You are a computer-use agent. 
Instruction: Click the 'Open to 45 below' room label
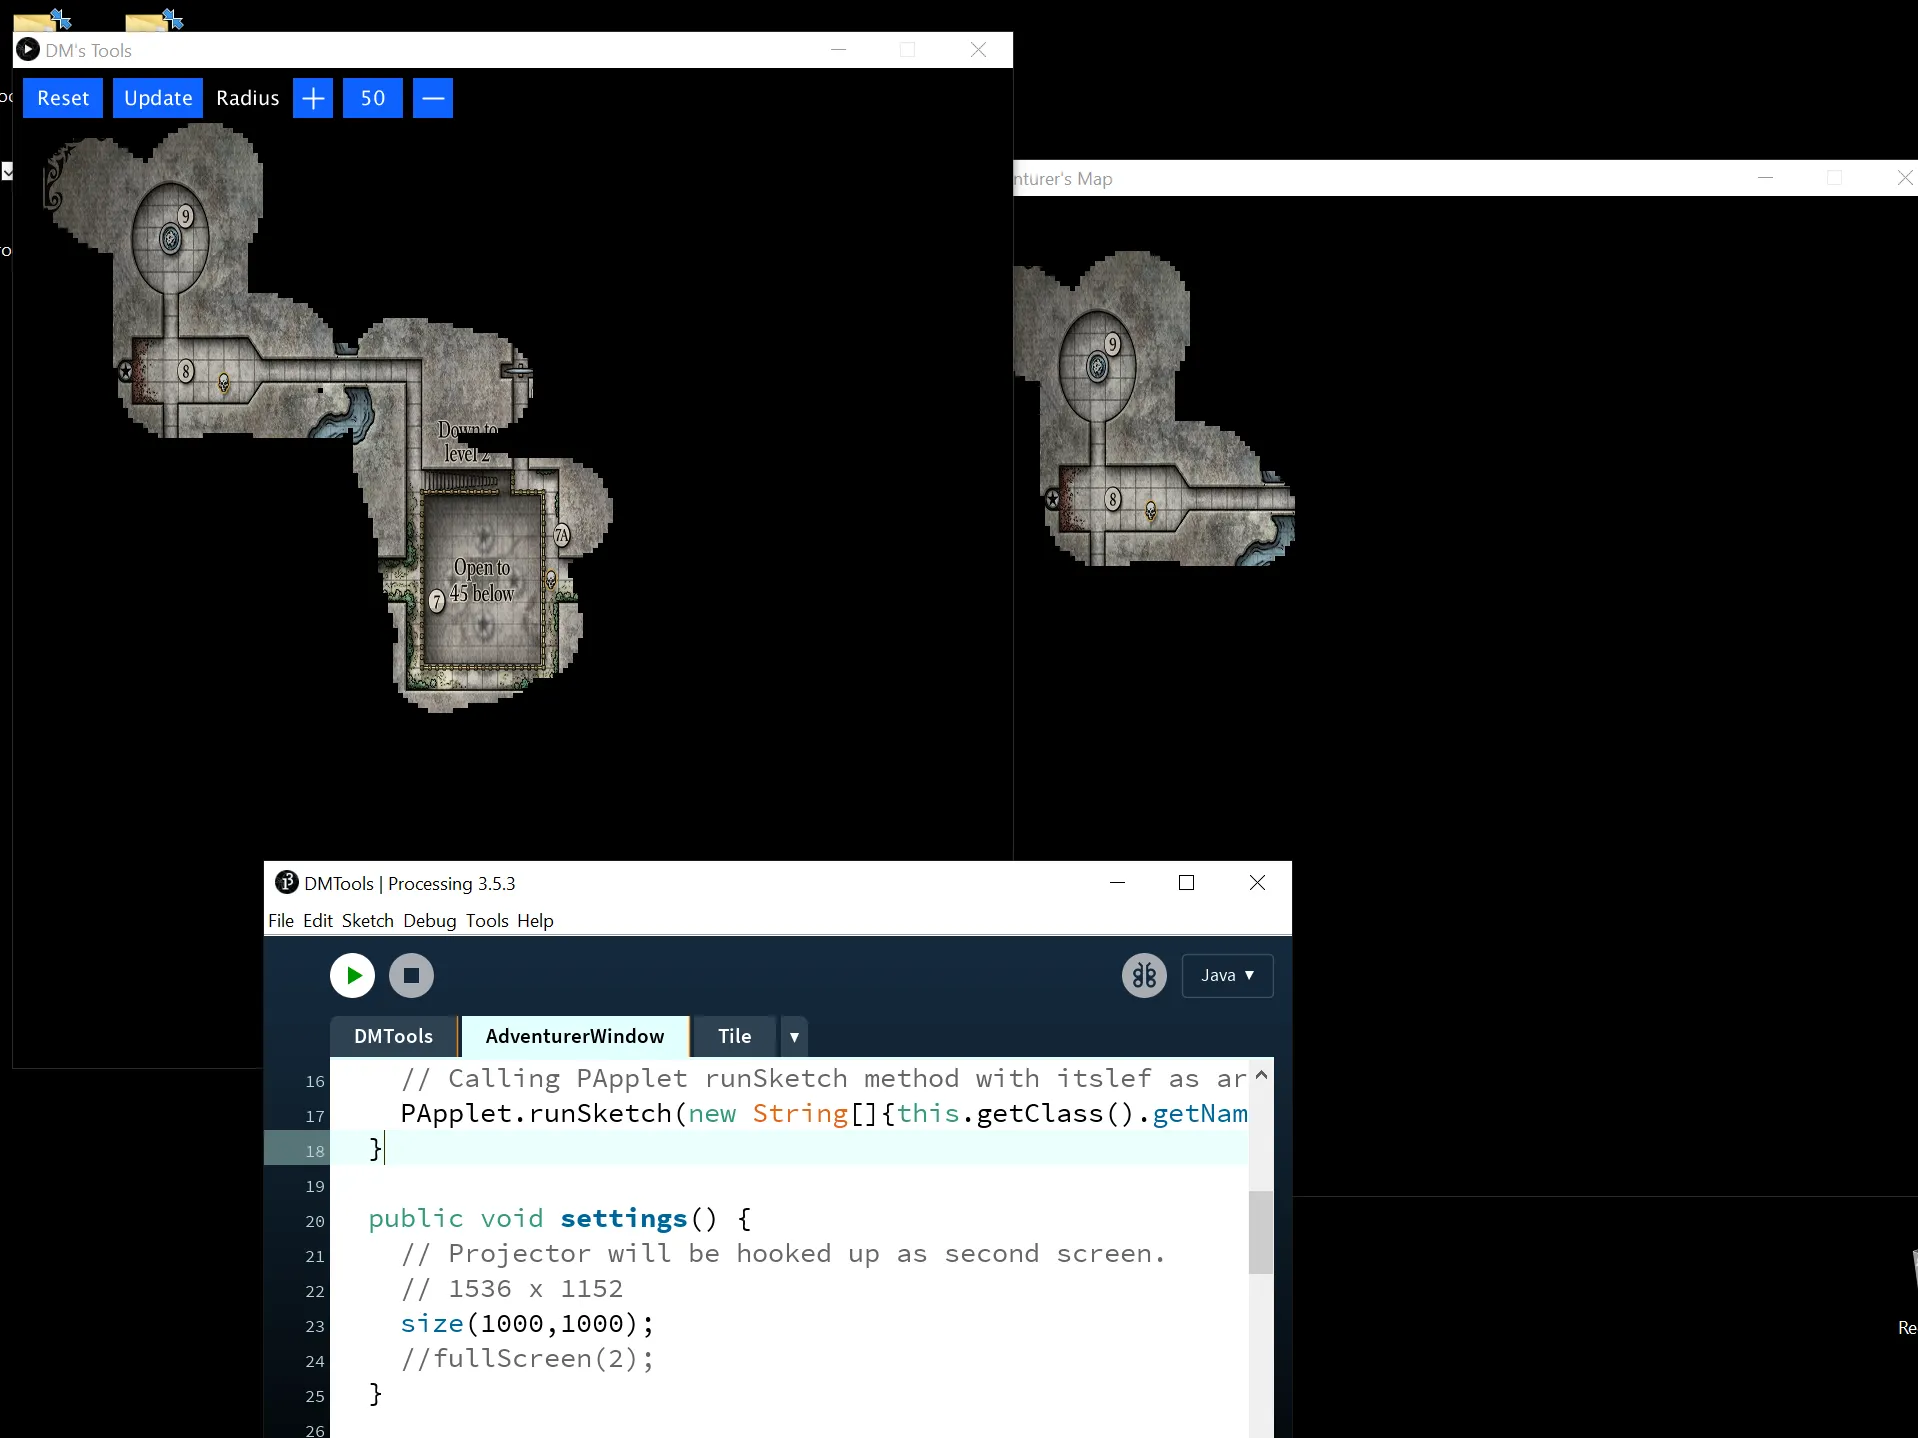pos(483,581)
